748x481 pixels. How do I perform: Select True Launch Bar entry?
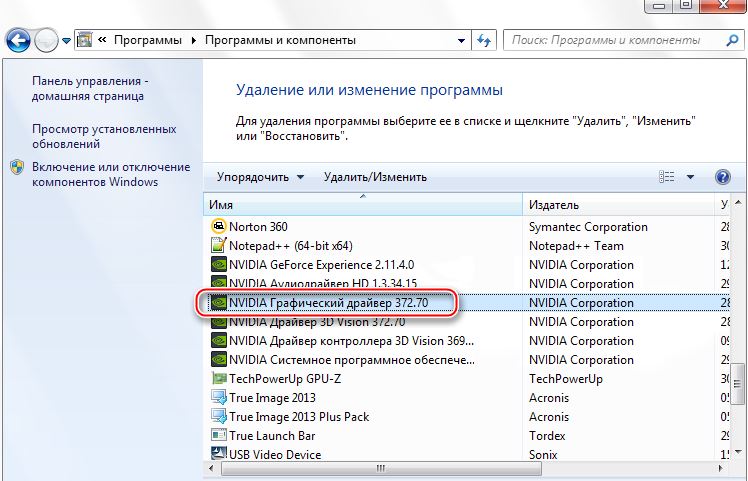tap(272, 436)
